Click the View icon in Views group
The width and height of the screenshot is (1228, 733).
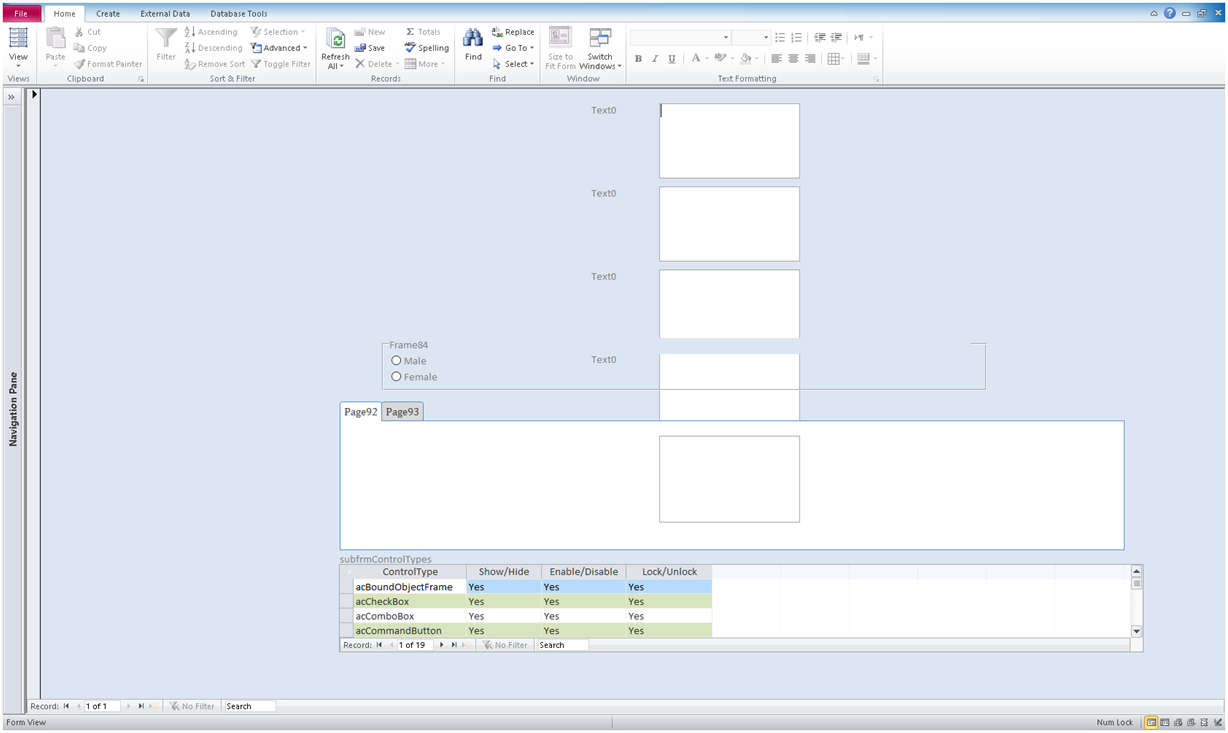[18, 38]
